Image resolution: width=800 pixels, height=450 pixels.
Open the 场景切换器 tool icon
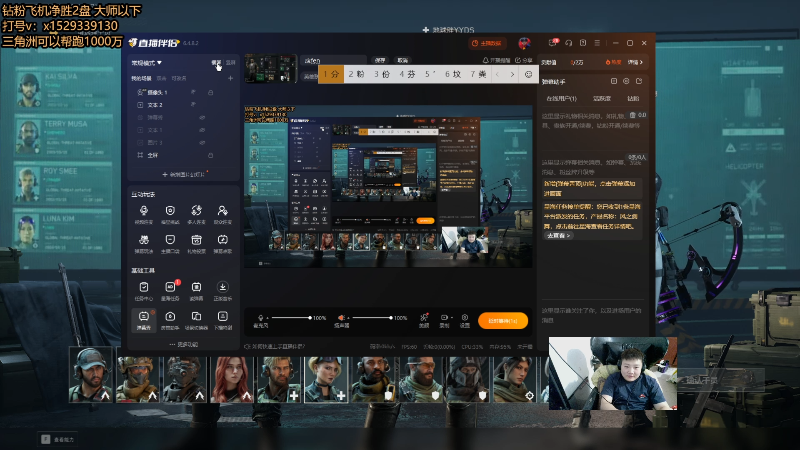pos(196,317)
